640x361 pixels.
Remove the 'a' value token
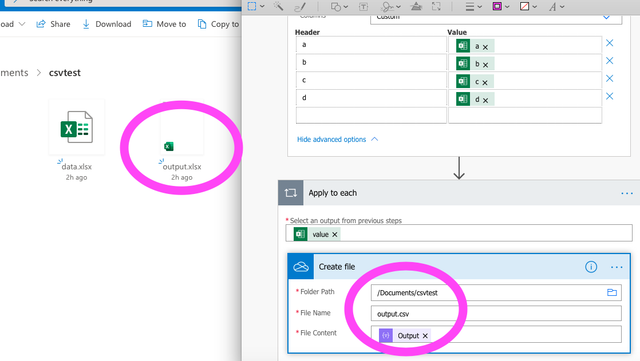point(485,47)
